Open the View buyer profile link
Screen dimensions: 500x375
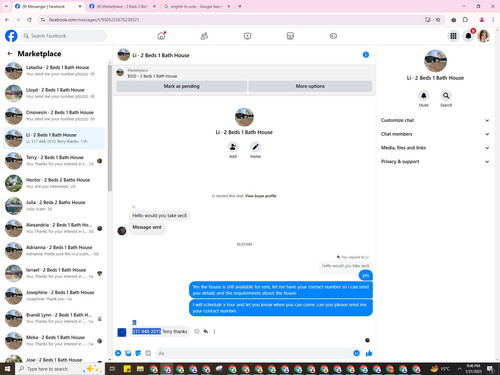(x=261, y=196)
